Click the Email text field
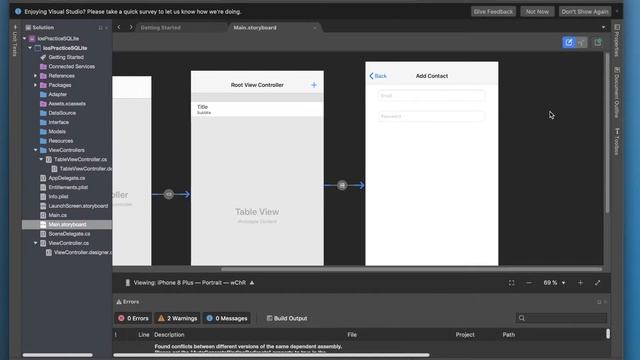The height and width of the screenshot is (360, 640). [x=431, y=96]
